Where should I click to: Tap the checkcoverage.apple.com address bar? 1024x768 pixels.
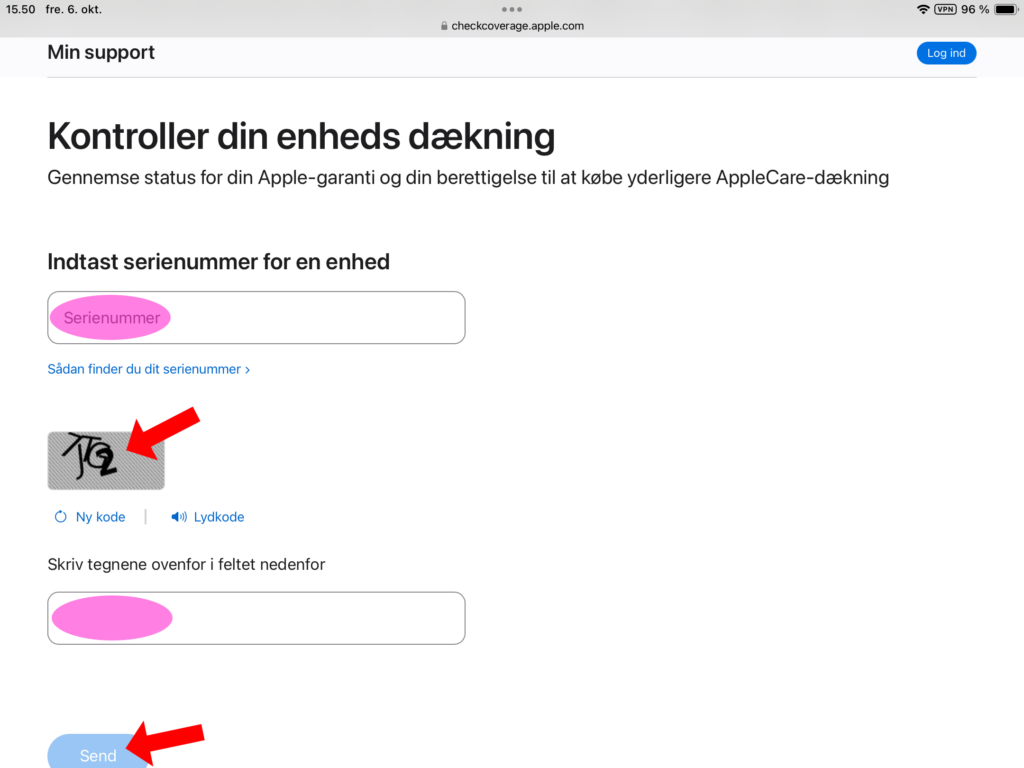pyautogui.click(x=512, y=25)
